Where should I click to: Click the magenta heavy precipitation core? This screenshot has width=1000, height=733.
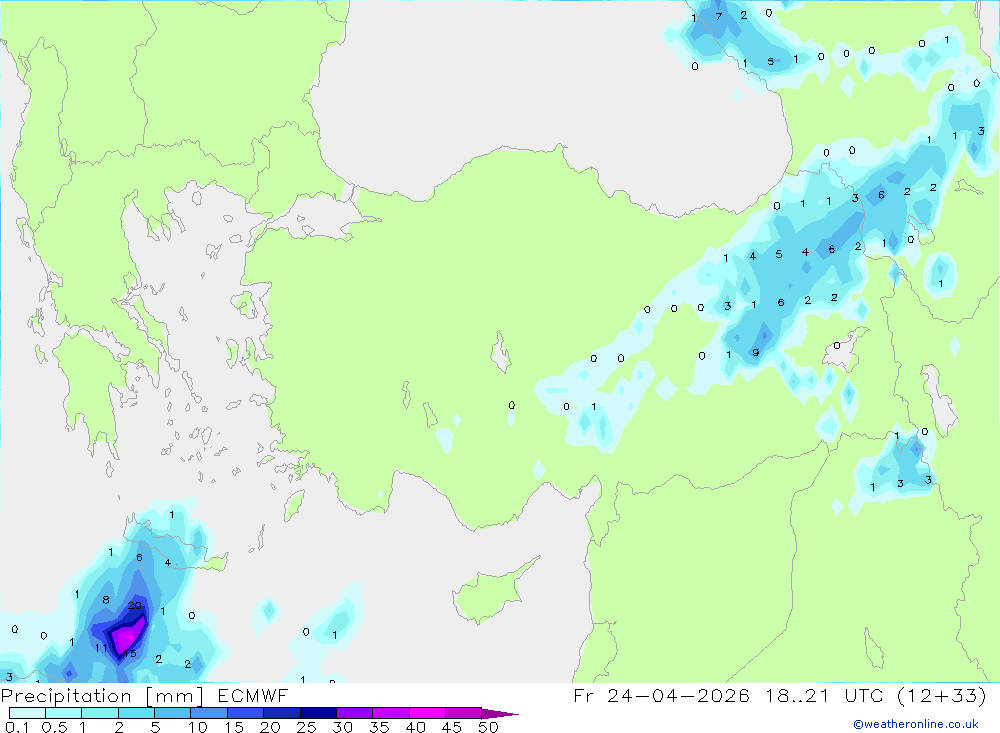coord(128,634)
